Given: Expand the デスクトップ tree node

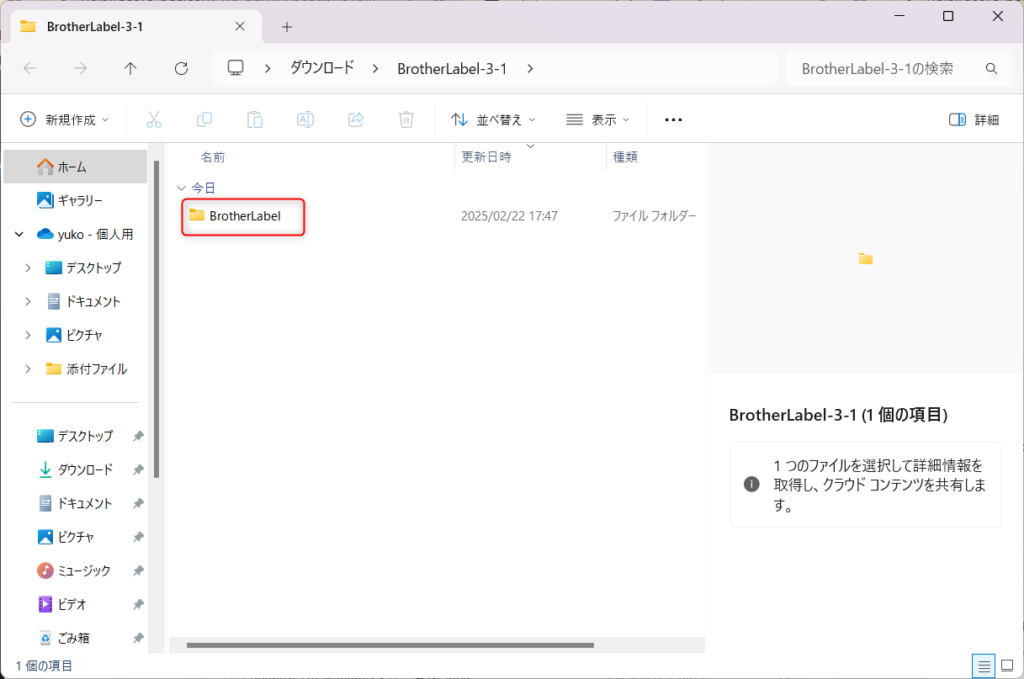Looking at the screenshot, I should tap(28, 268).
